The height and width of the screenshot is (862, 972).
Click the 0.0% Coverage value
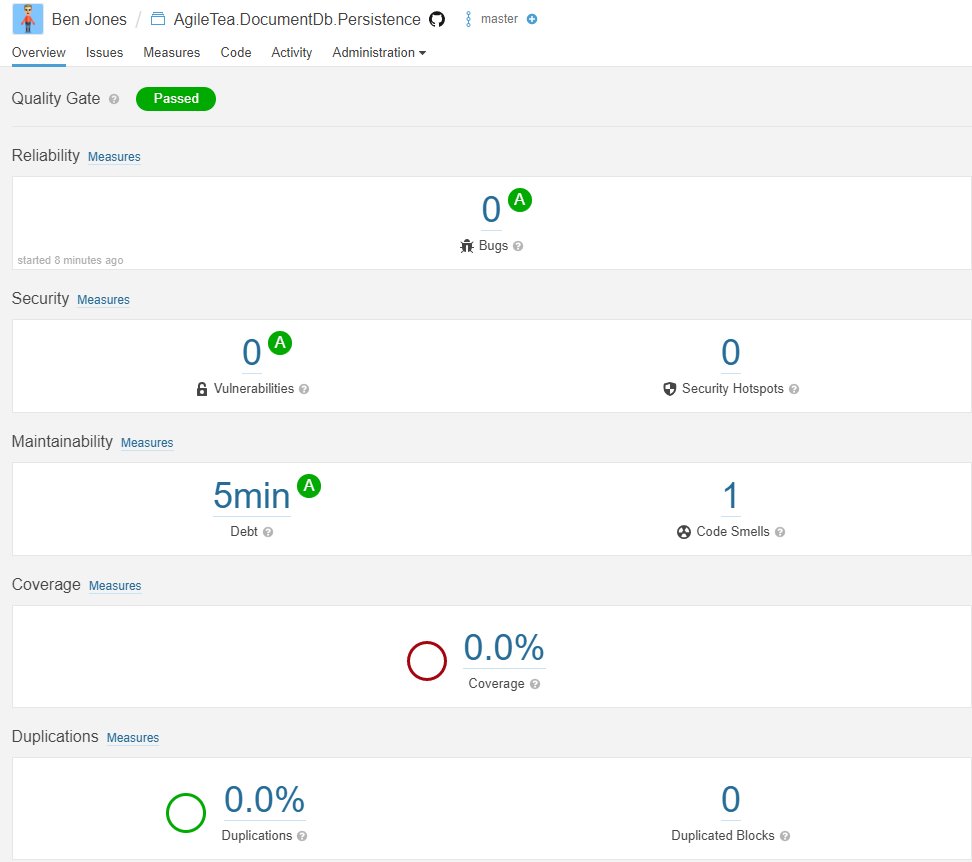[x=504, y=648]
